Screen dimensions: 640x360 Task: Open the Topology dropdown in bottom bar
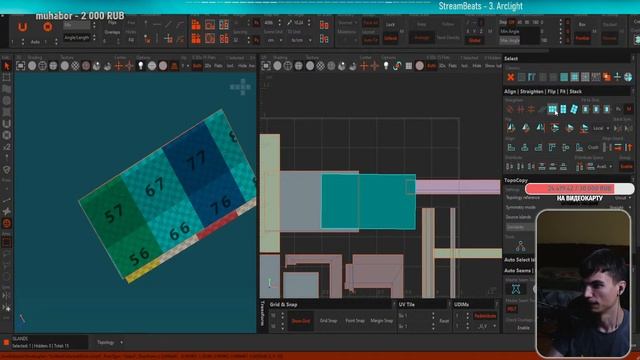tap(109, 342)
